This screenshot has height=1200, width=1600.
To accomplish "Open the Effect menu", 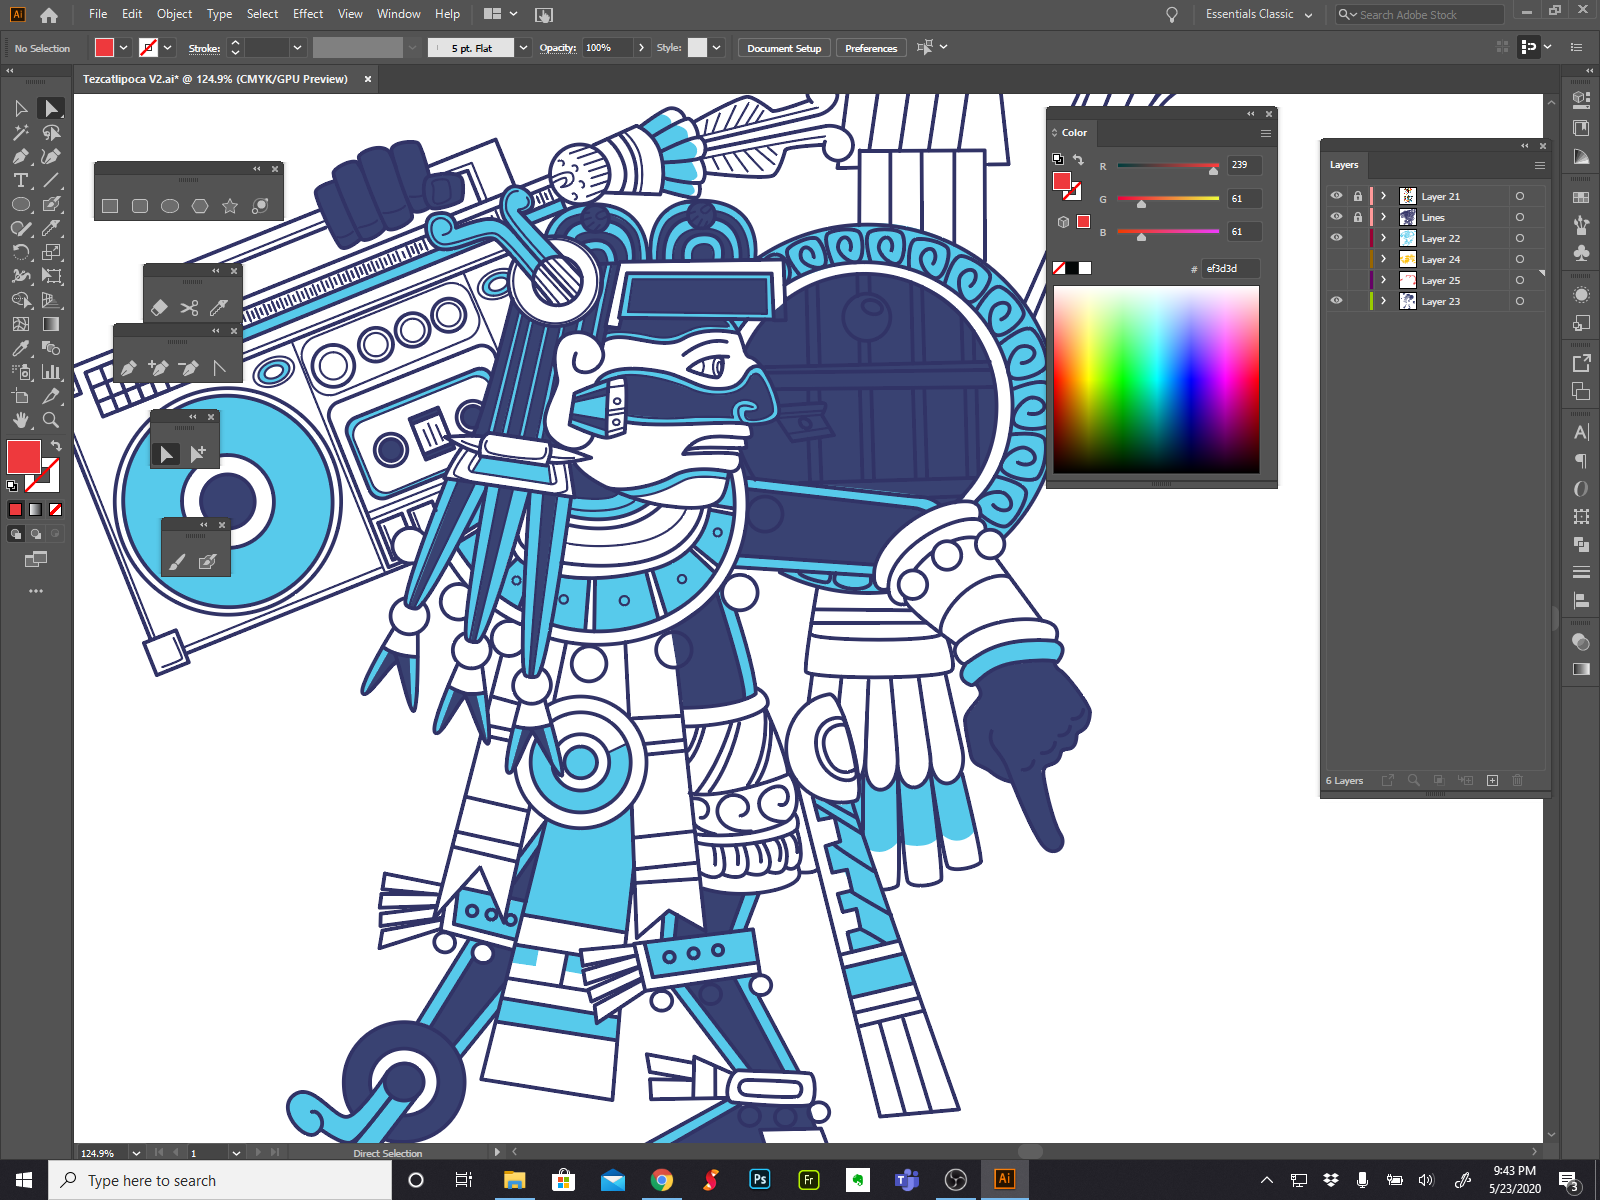I will pyautogui.click(x=308, y=14).
